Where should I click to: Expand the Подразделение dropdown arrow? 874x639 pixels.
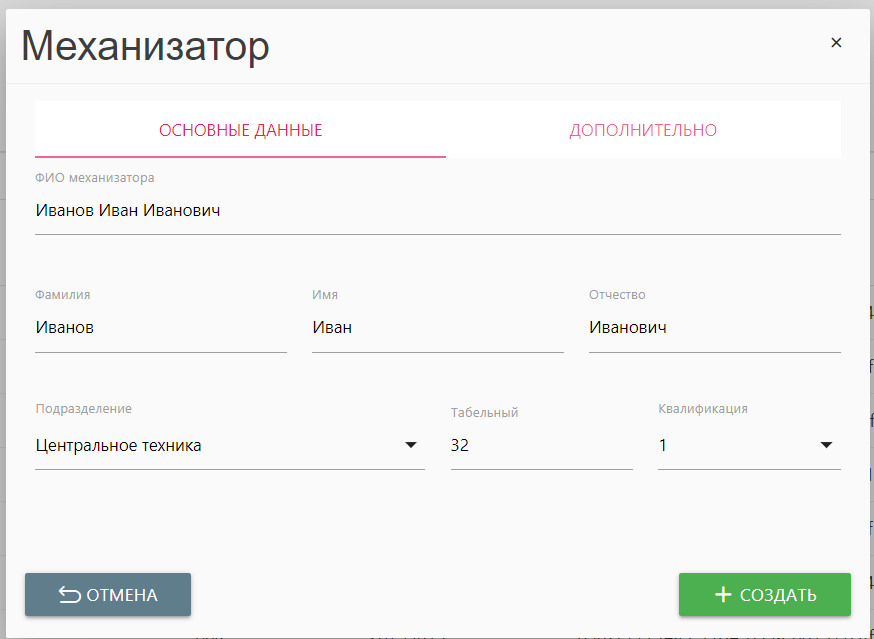411,445
